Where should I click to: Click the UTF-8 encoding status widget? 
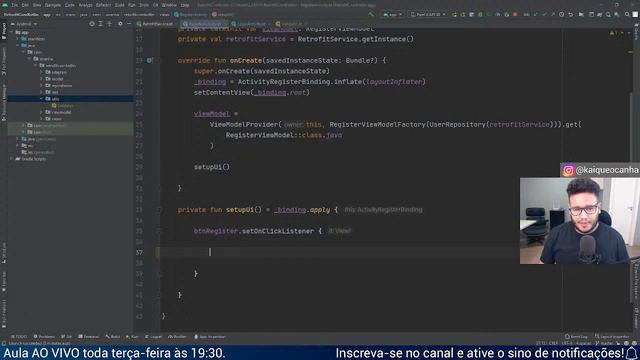tap(567, 343)
